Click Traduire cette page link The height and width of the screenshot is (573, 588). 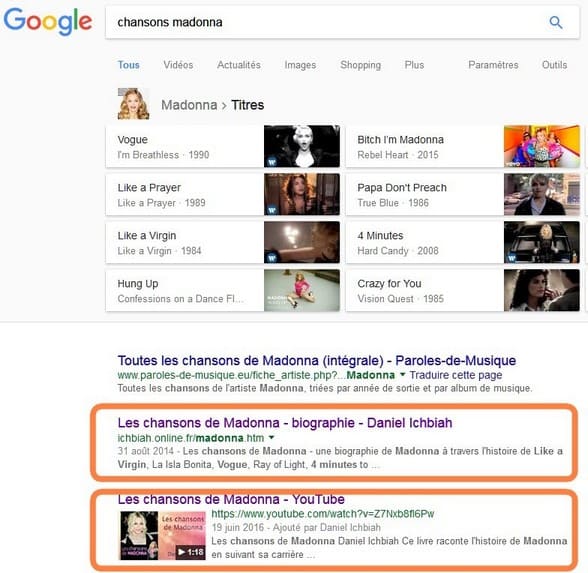click(x=456, y=375)
